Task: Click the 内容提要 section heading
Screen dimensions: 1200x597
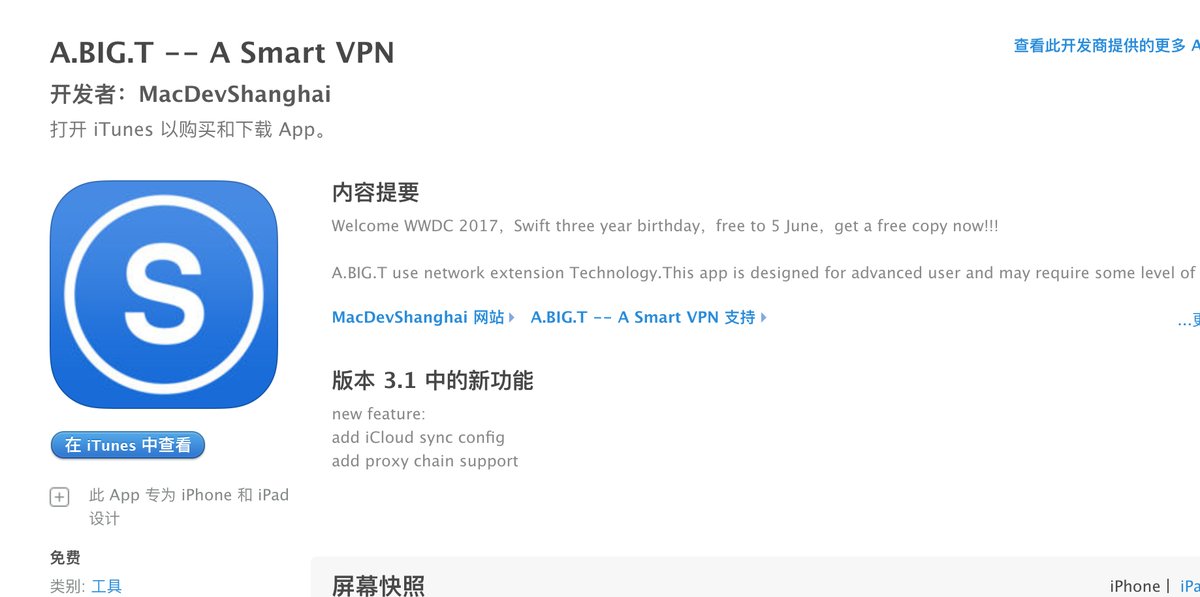Action: point(375,193)
